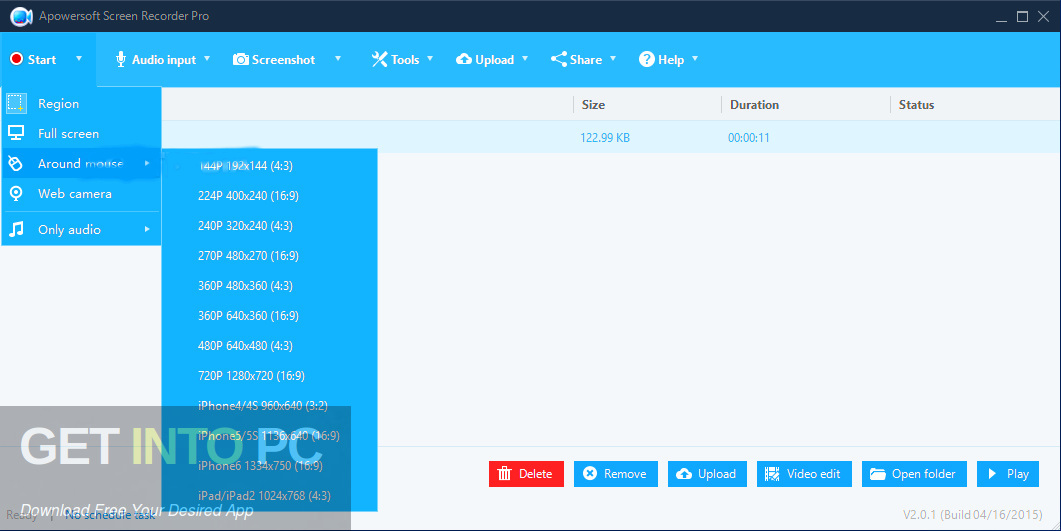Click the No schedule task link
The height and width of the screenshot is (531, 1061).
pos(110,515)
